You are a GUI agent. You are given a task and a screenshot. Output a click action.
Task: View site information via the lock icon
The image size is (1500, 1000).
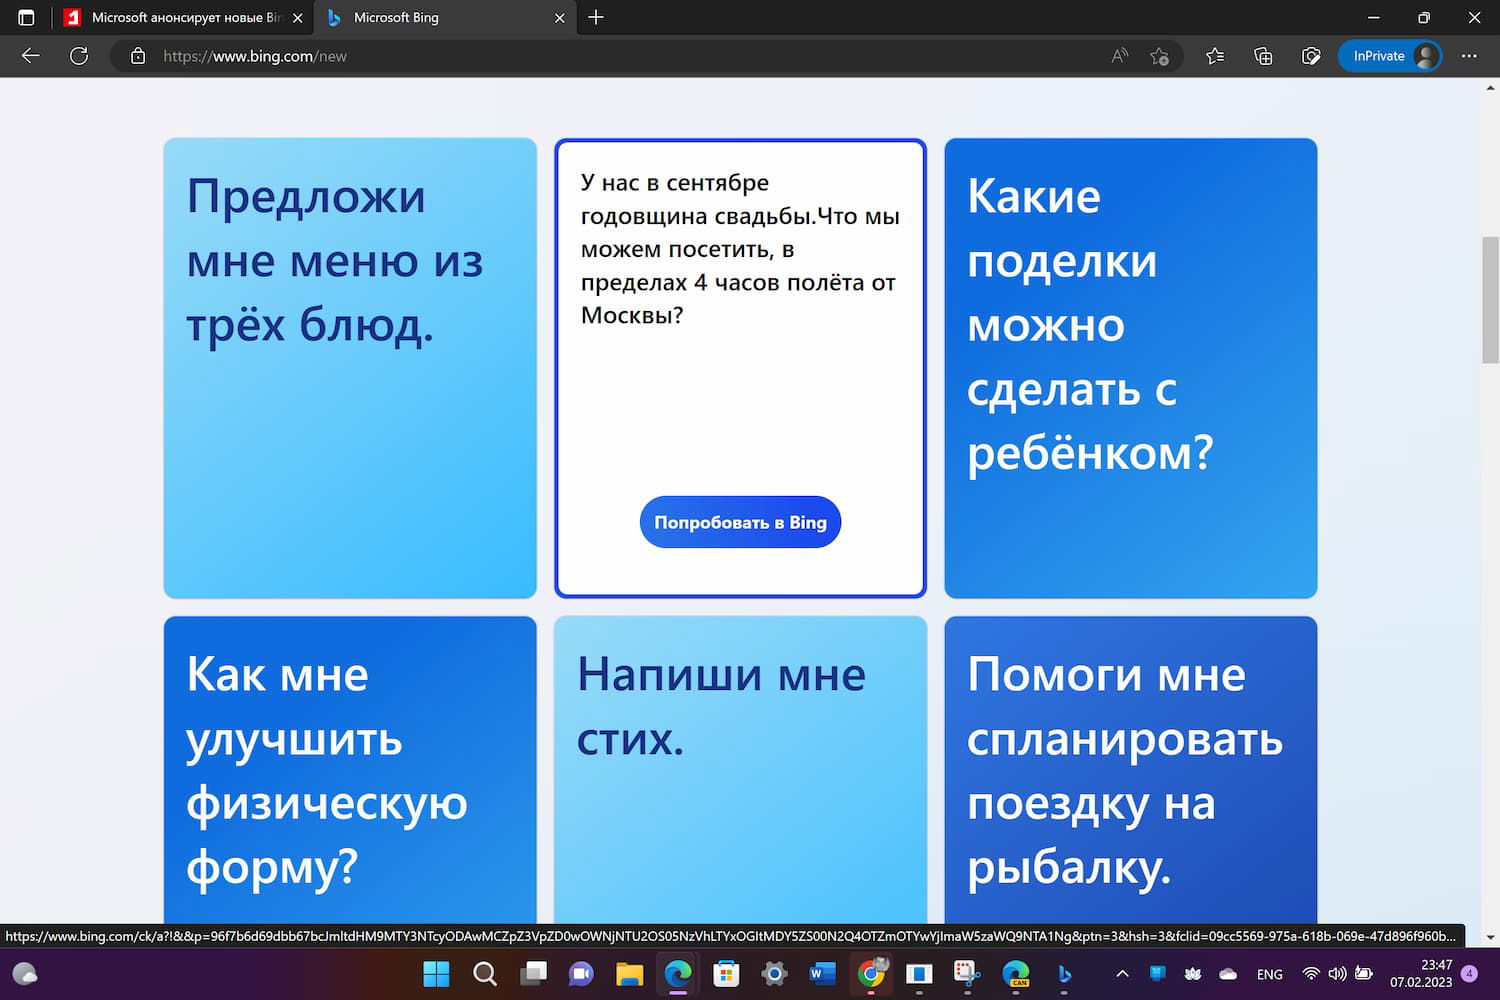click(x=138, y=56)
